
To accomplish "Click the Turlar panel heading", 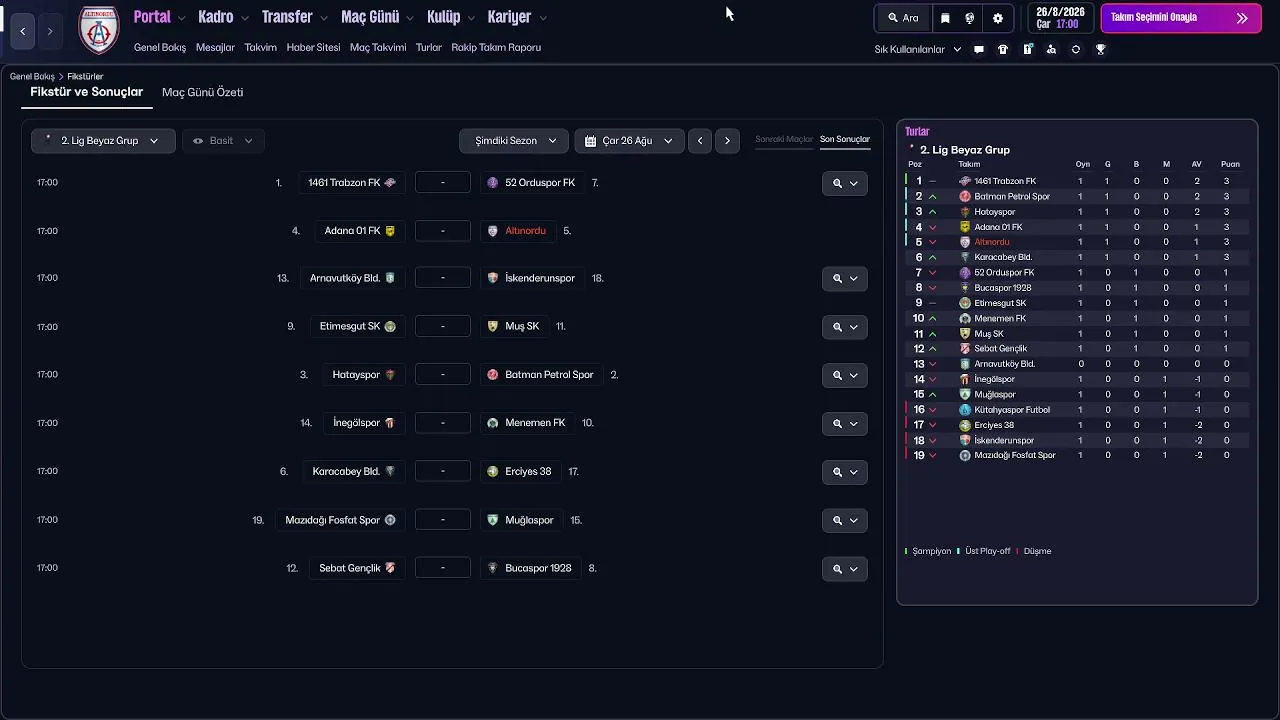I will 917,131.
